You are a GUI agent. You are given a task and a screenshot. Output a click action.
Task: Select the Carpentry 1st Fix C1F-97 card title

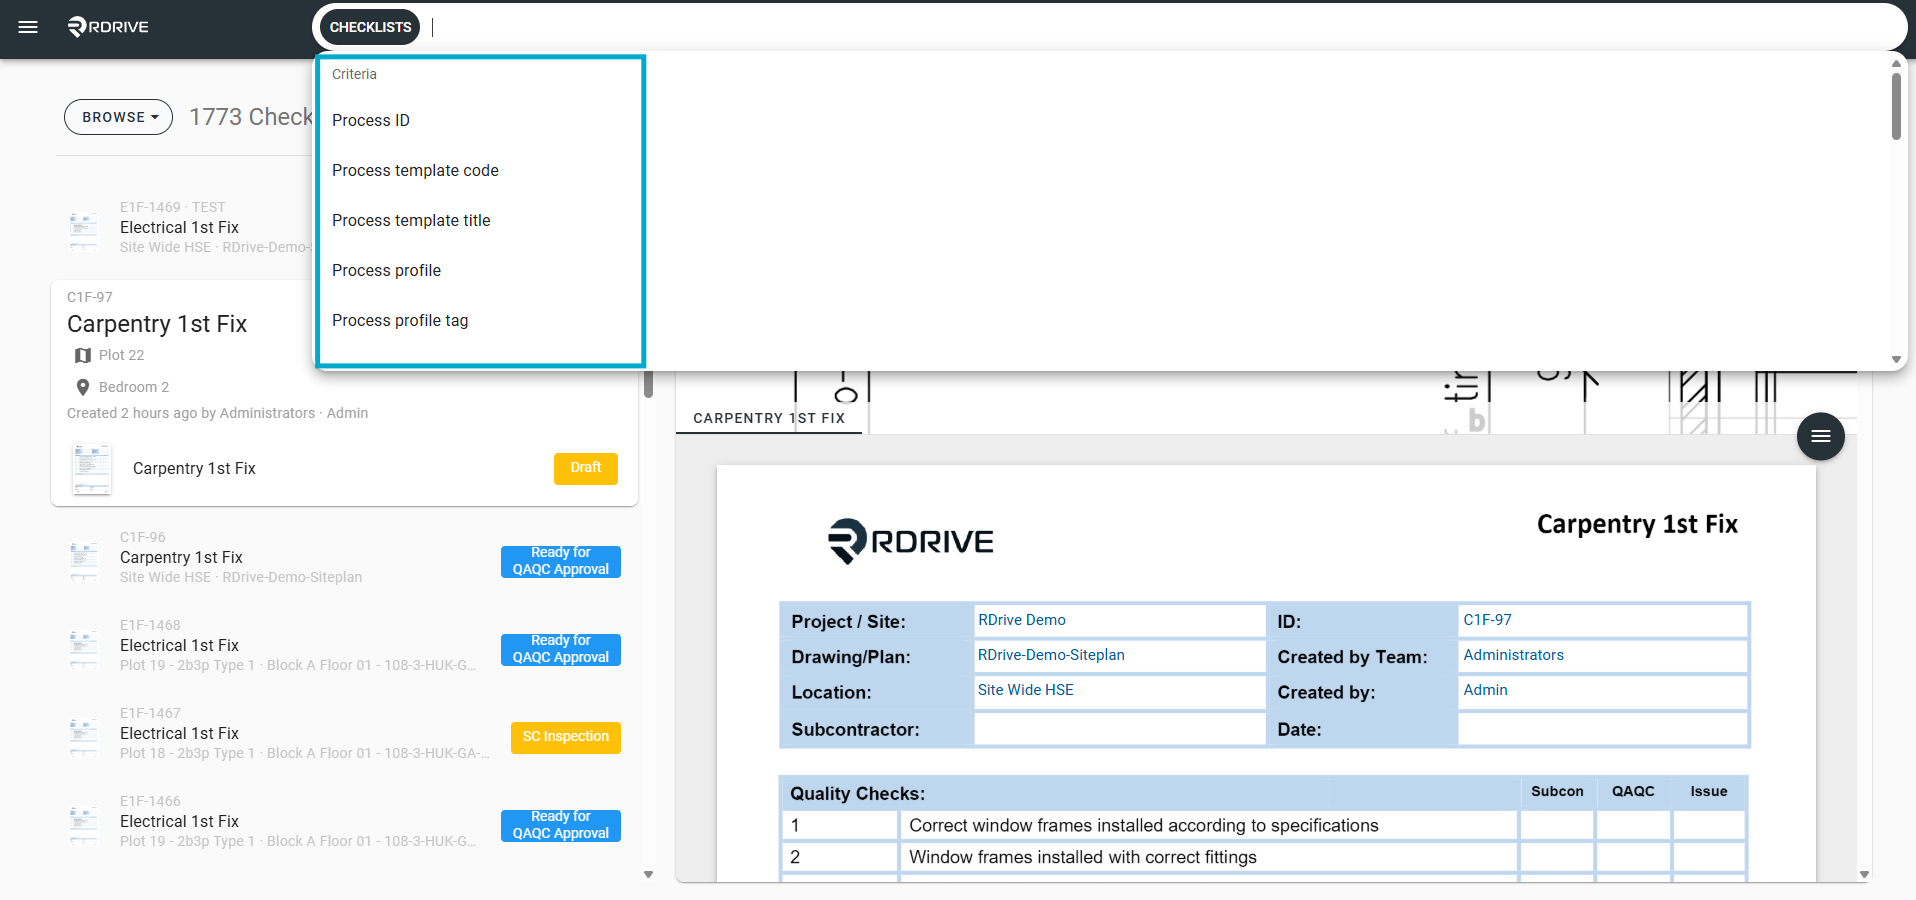pos(157,324)
